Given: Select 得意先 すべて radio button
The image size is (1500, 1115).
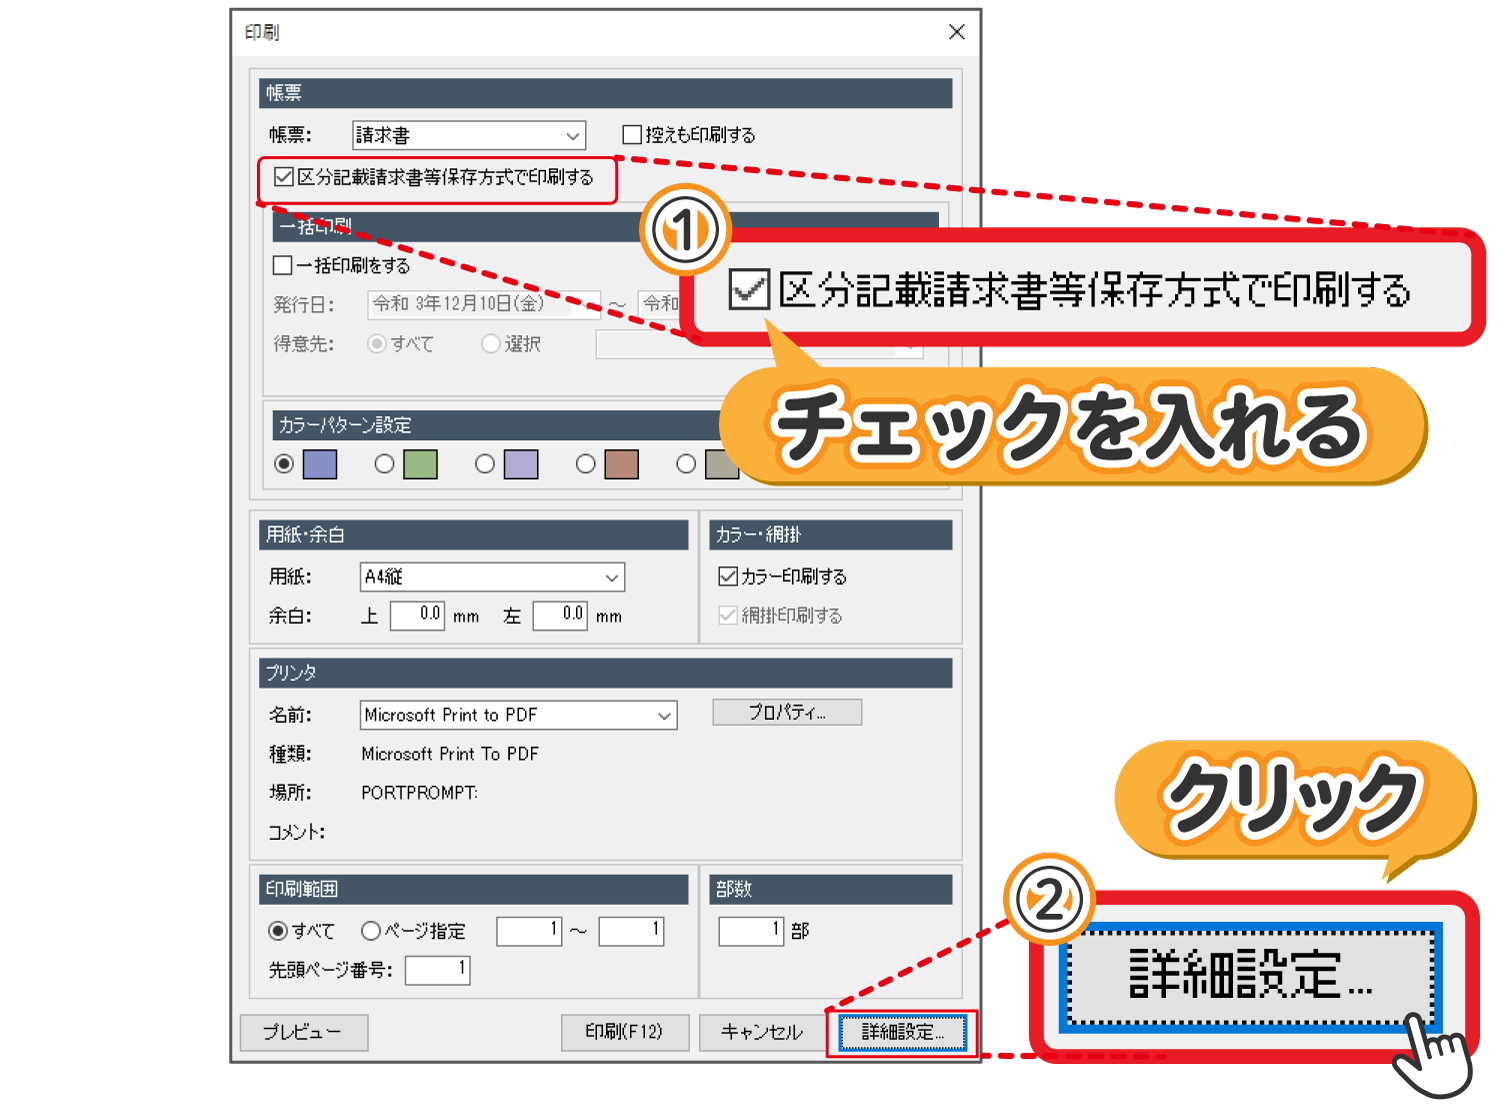Looking at the screenshot, I should click(x=377, y=343).
